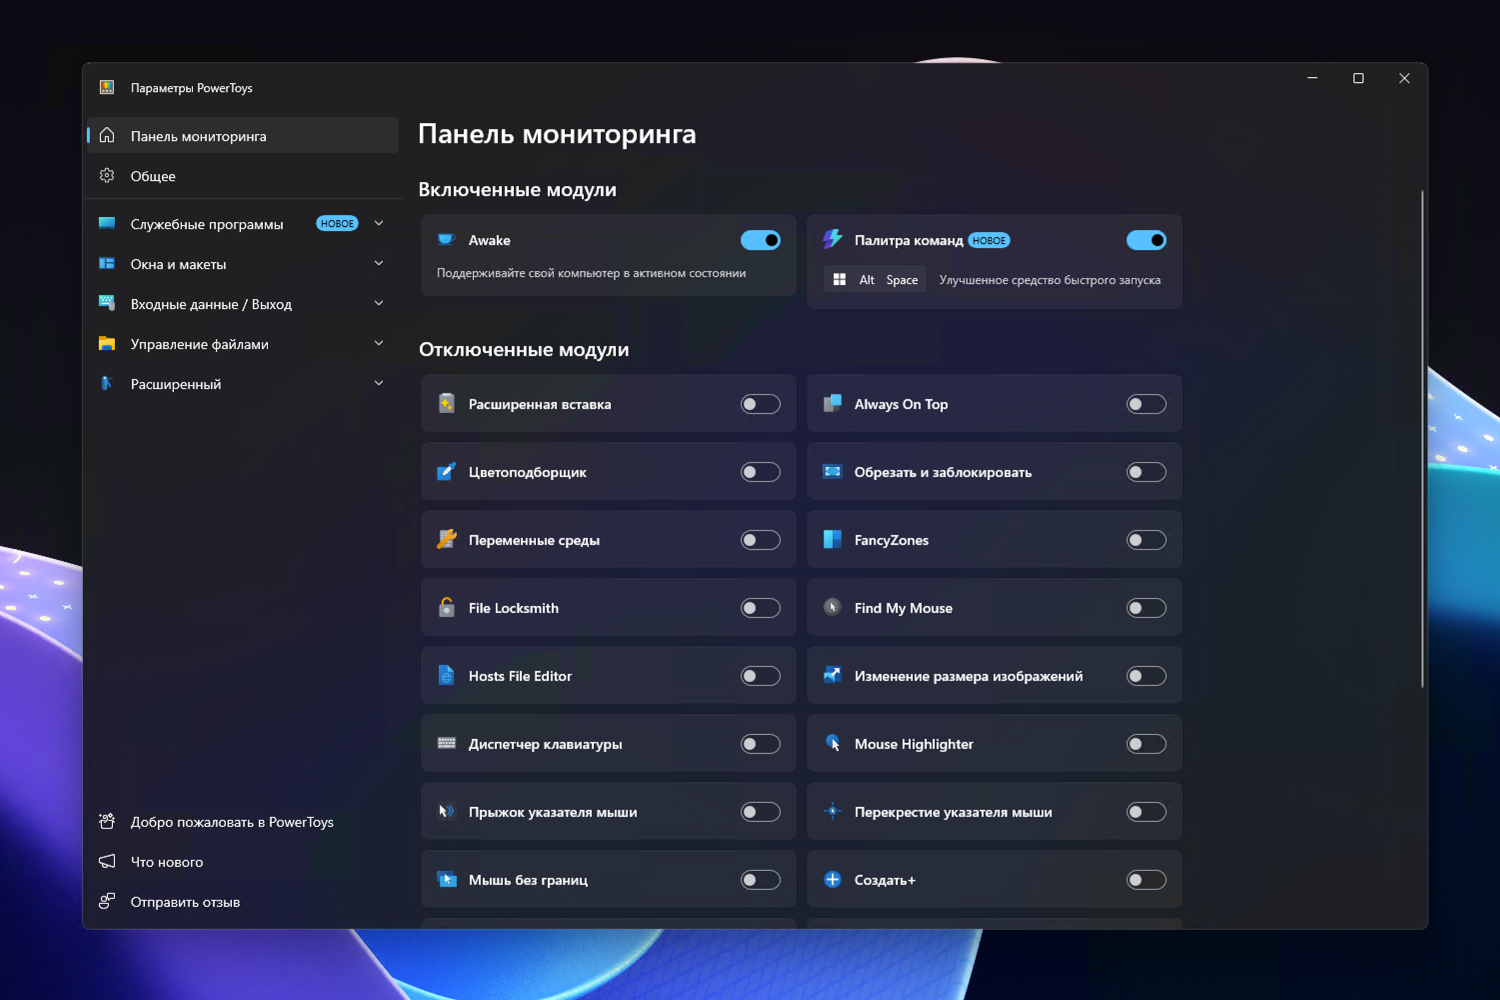The width and height of the screenshot is (1500, 1000).
Task: Turn off the Awake toggle
Action: (x=760, y=240)
